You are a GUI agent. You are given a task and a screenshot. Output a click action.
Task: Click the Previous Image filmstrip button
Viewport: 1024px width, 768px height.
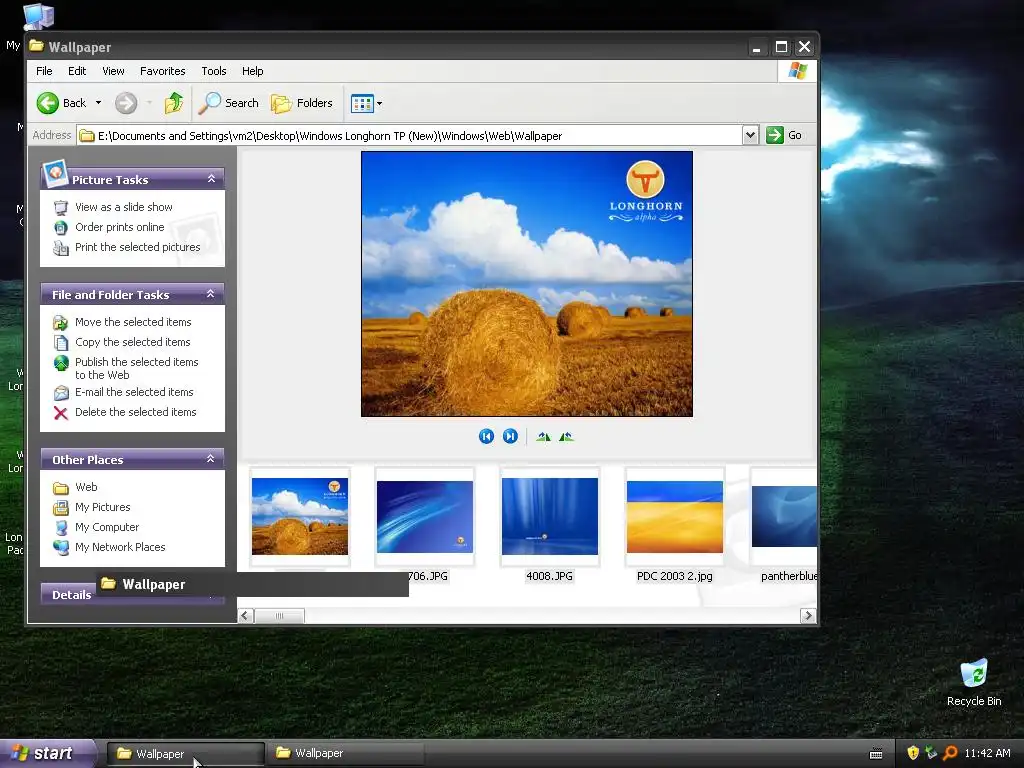486,436
